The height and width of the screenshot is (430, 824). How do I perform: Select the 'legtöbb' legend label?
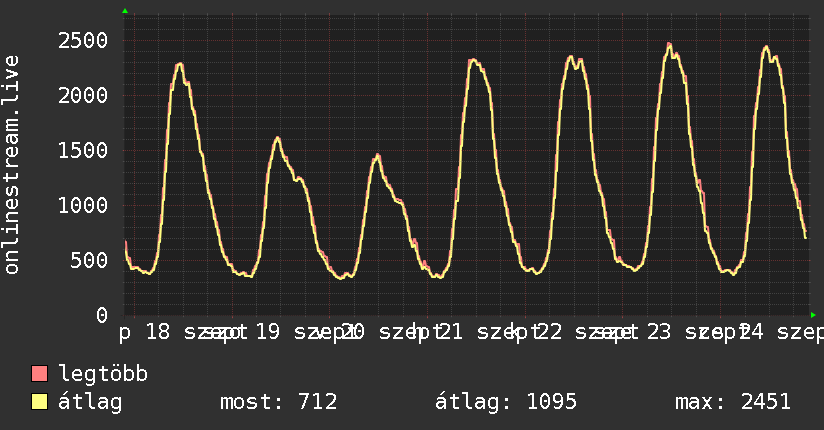pyautogui.click(x=103, y=374)
